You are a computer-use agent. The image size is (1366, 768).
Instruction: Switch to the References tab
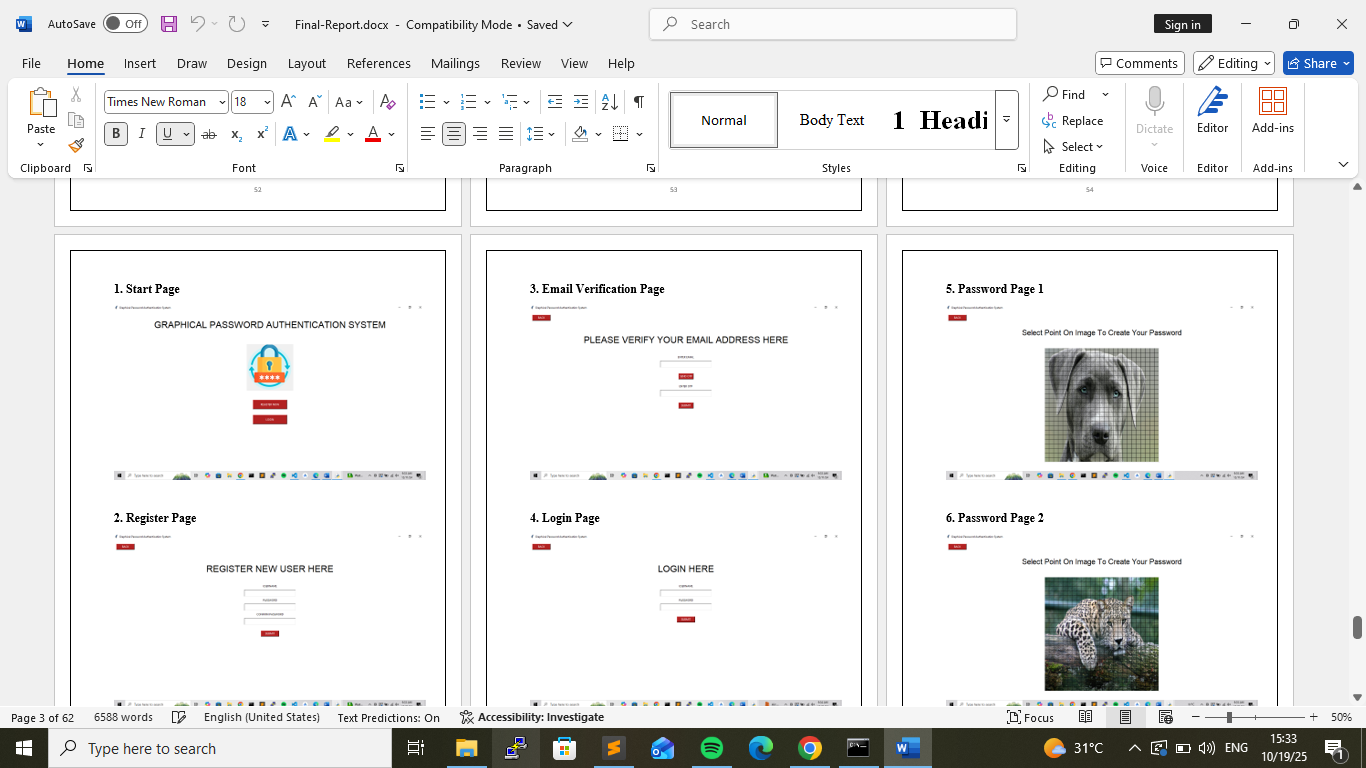point(378,63)
